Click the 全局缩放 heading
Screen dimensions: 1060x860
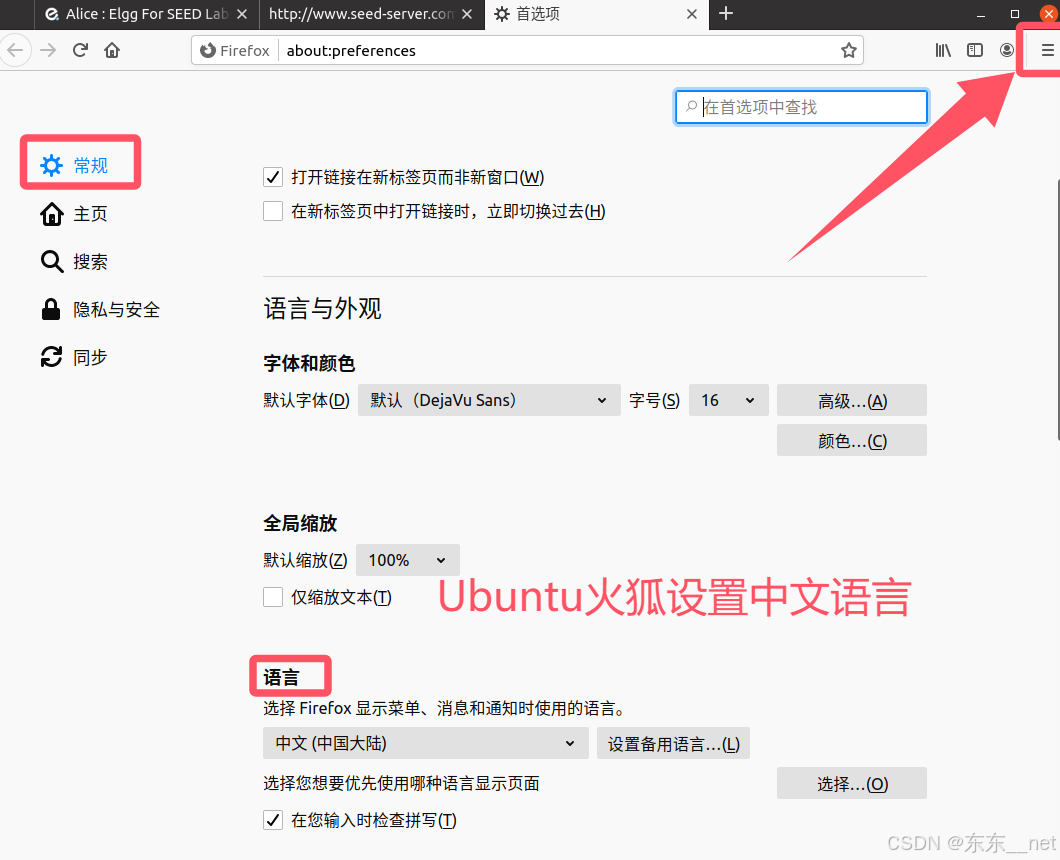(300, 523)
